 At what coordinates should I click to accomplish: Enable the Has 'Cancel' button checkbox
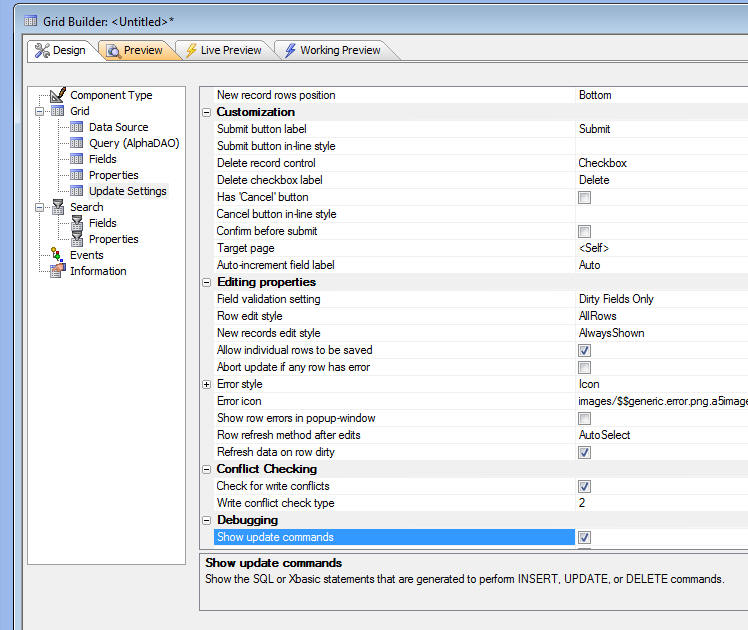point(584,197)
